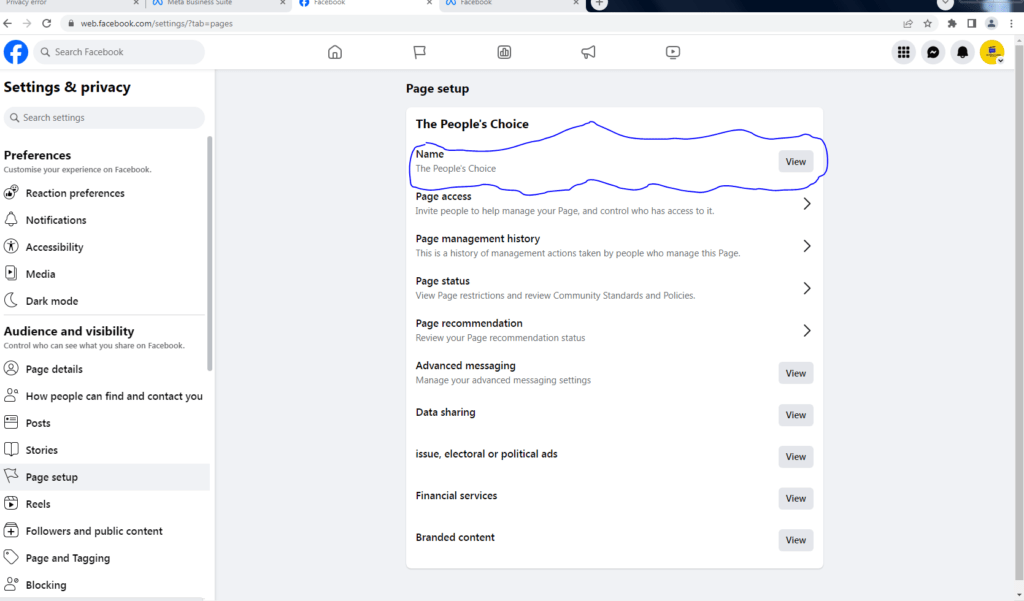This screenshot has height=601, width=1024.
Task: Expand Page management history chevron
Action: pos(807,246)
